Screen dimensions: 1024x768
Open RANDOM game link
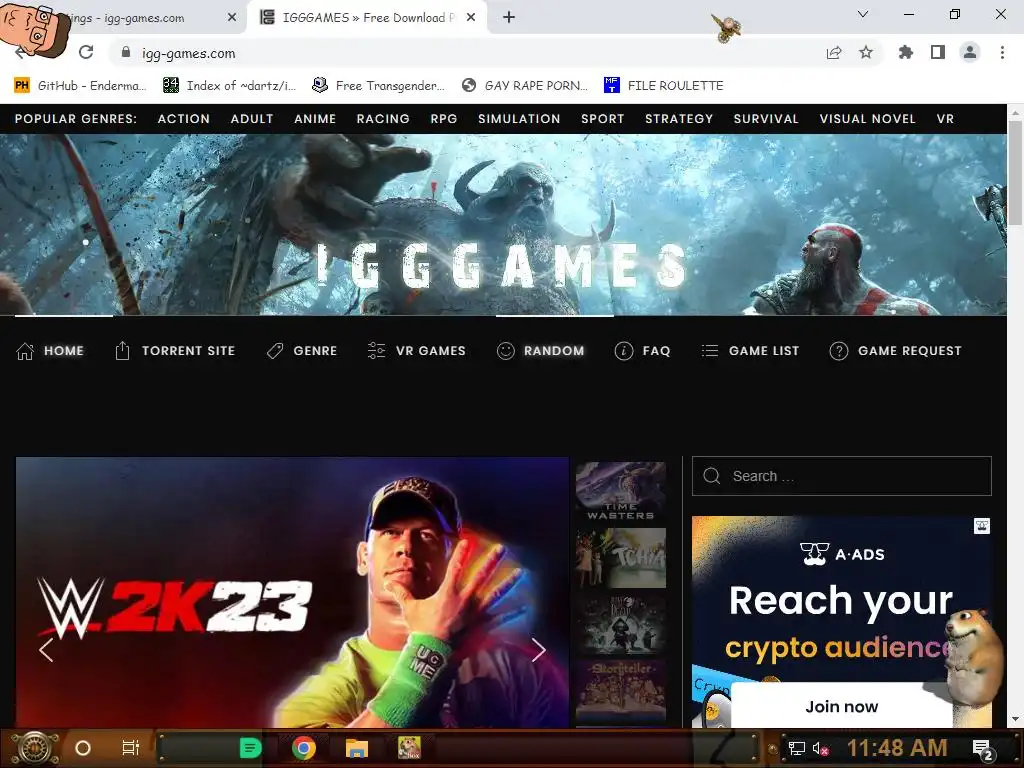pos(541,351)
